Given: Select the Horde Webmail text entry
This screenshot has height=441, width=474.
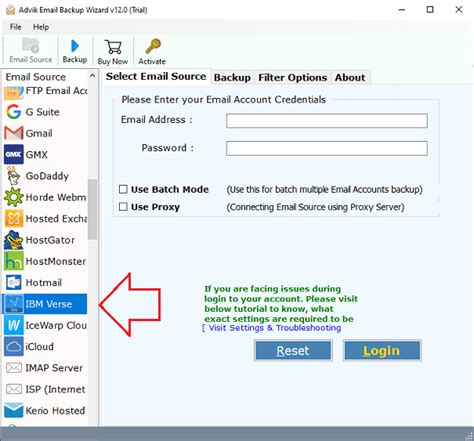Looking at the screenshot, I should (x=56, y=197).
